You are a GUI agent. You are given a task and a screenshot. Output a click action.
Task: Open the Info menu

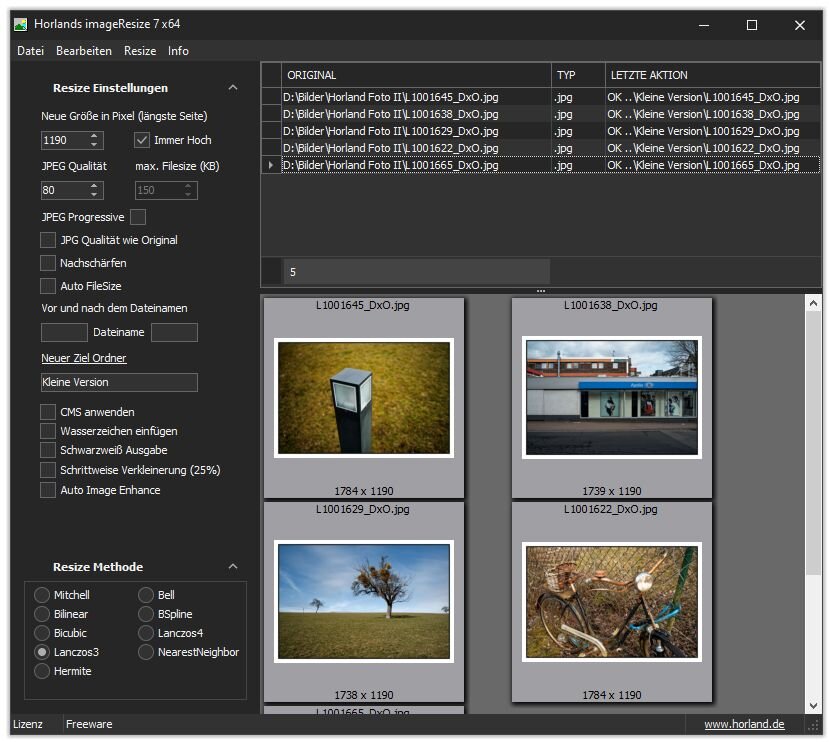178,51
